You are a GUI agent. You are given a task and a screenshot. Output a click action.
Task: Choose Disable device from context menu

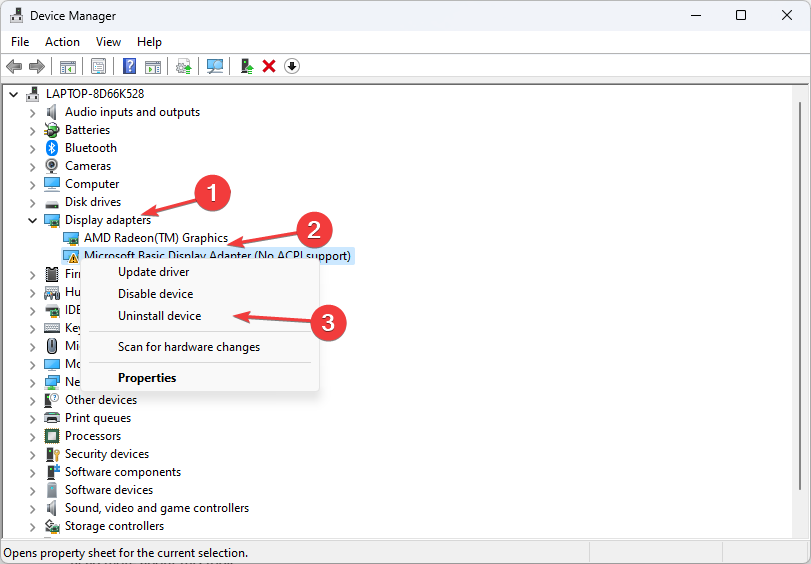pyautogui.click(x=200, y=294)
